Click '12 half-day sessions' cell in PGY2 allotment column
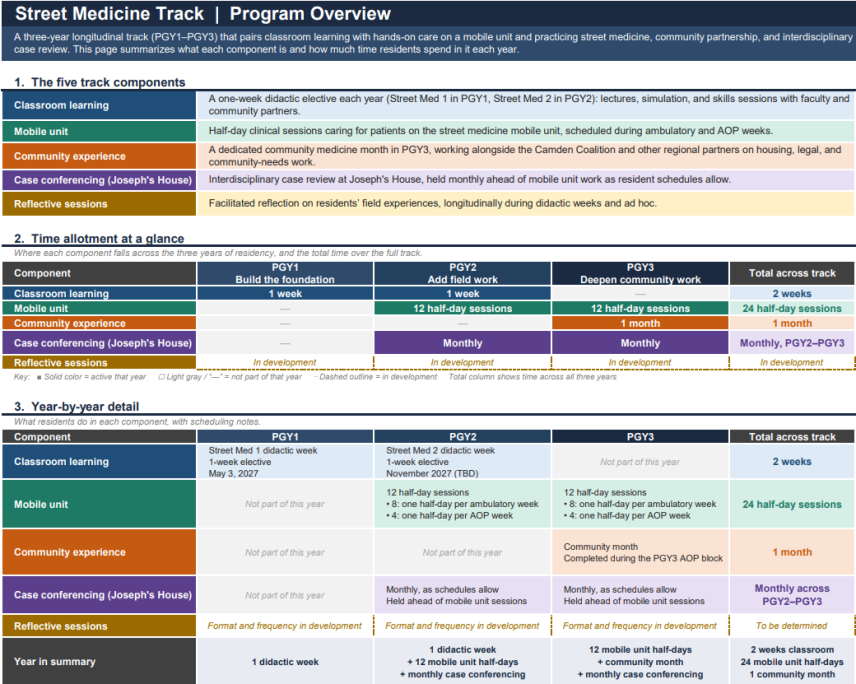The image size is (856, 684). [x=462, y=308]
